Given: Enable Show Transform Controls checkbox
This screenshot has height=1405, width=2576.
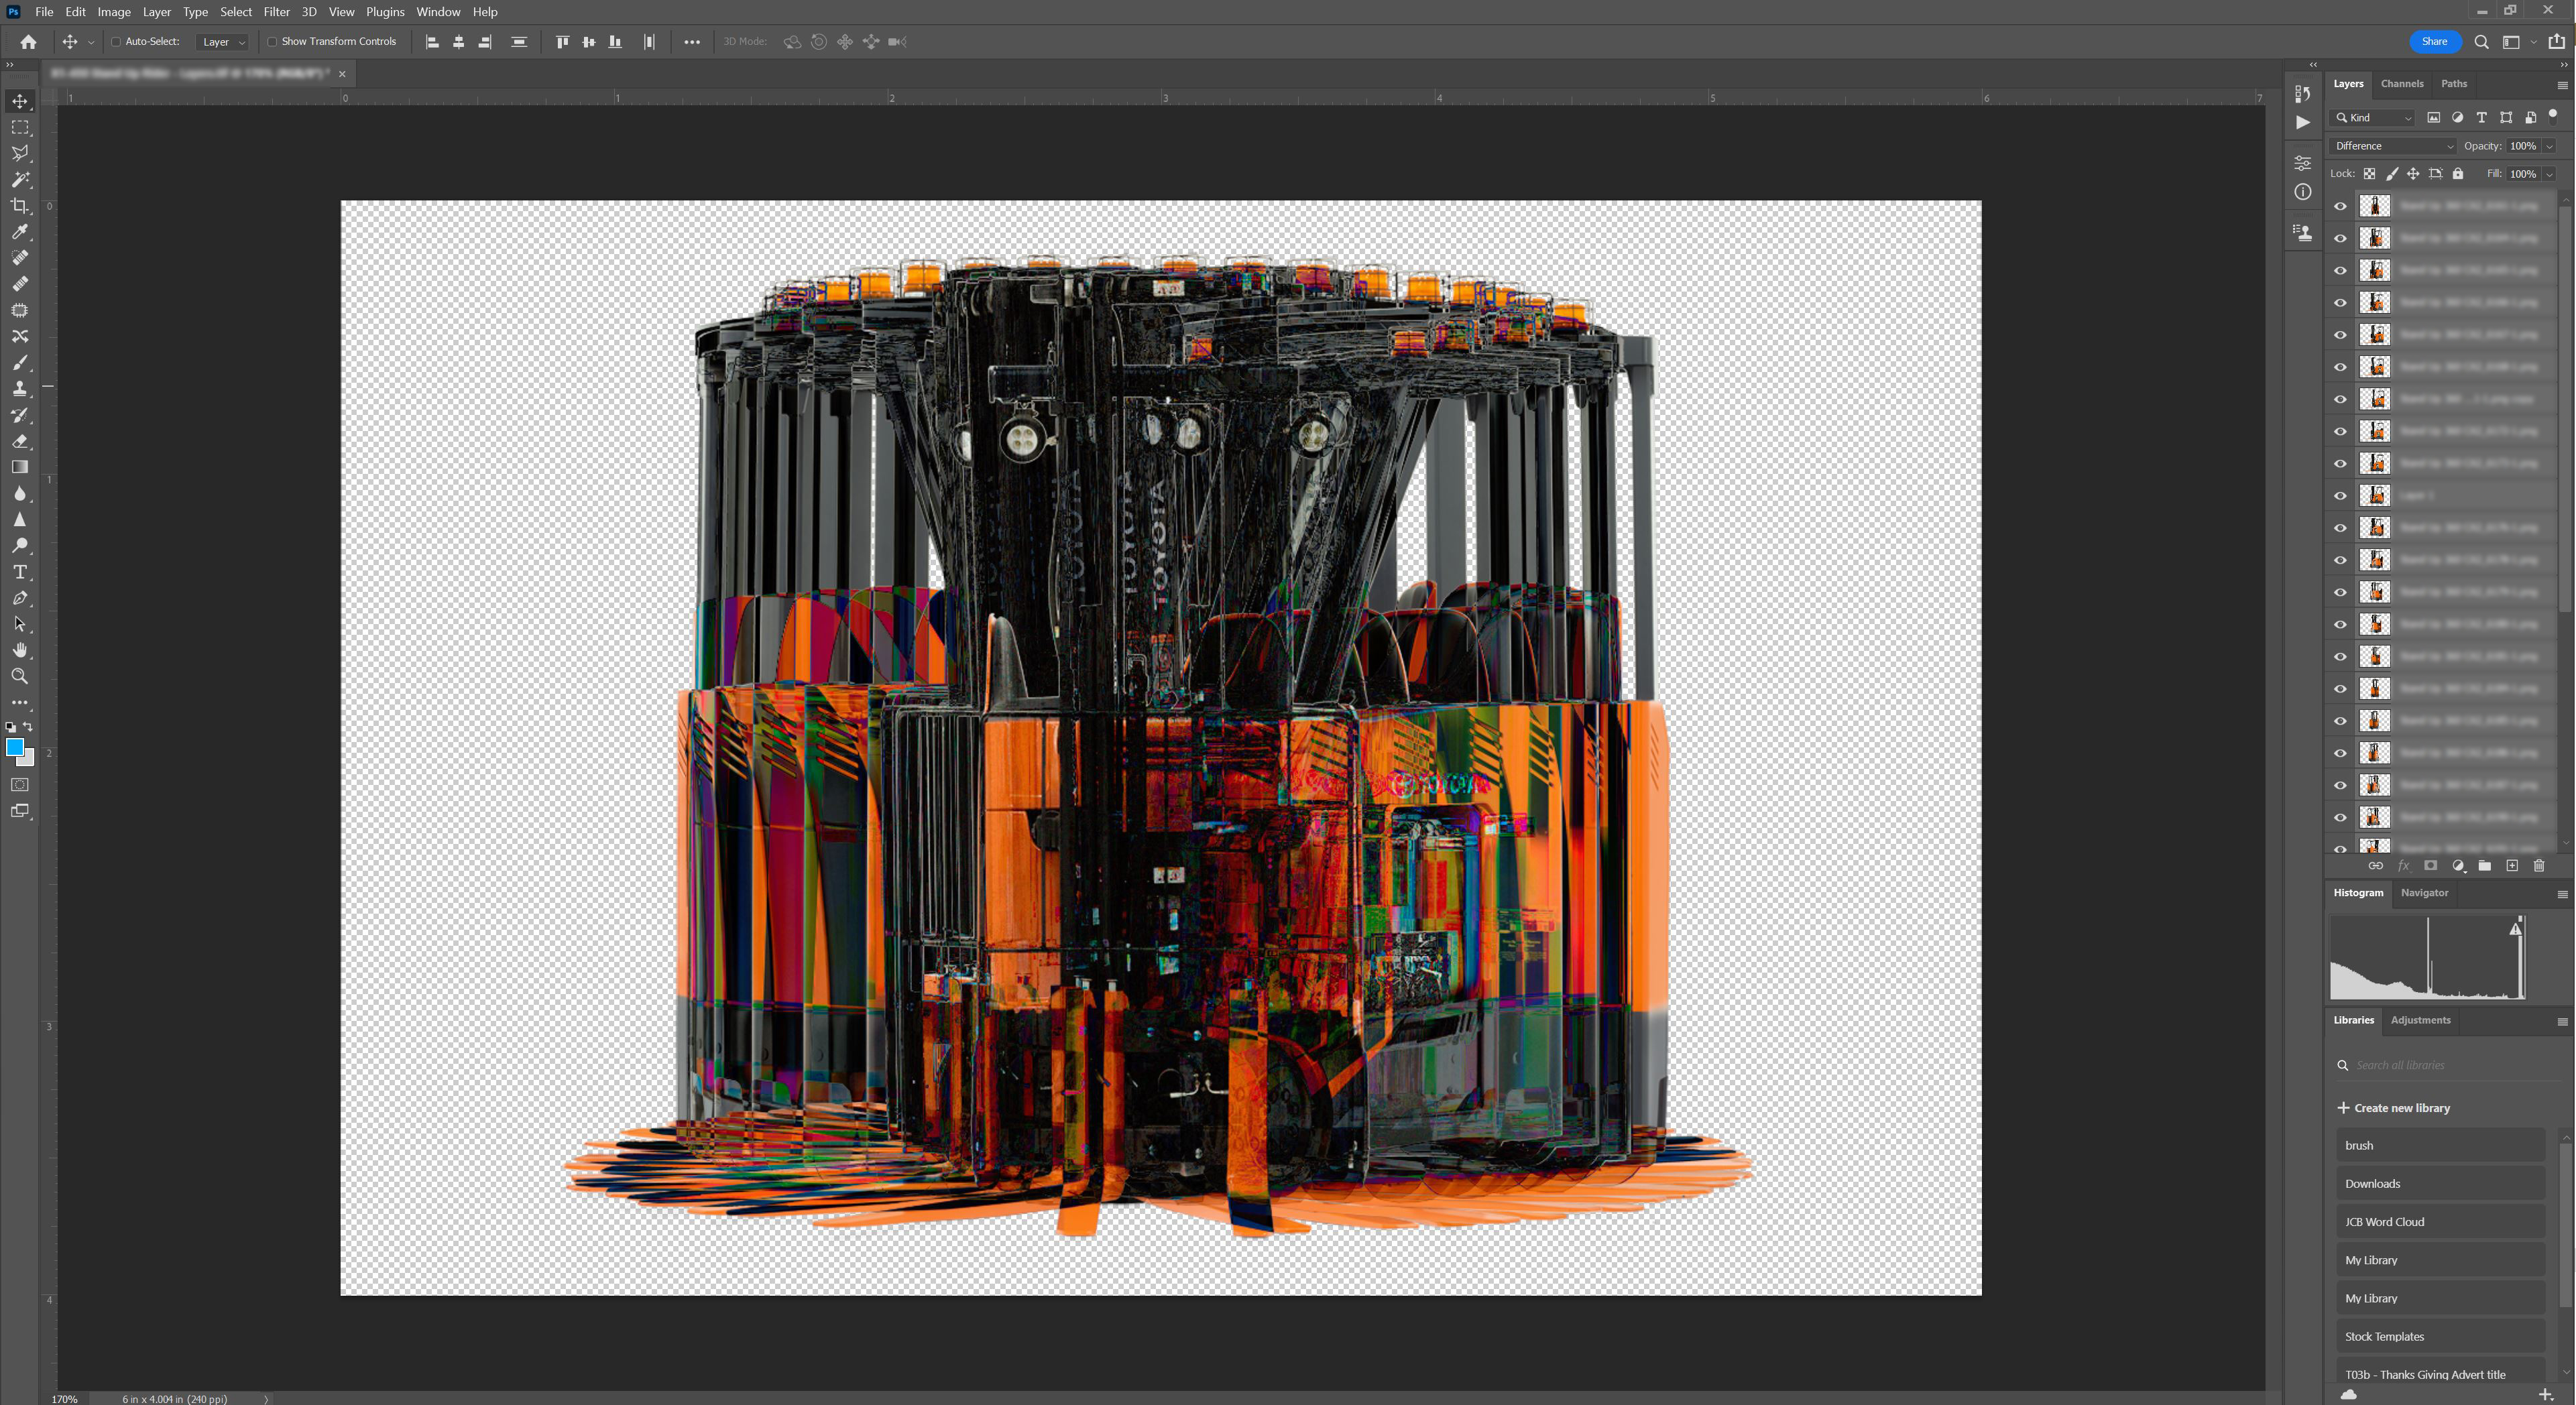Looking at the screenshot, I should [272, 42].
